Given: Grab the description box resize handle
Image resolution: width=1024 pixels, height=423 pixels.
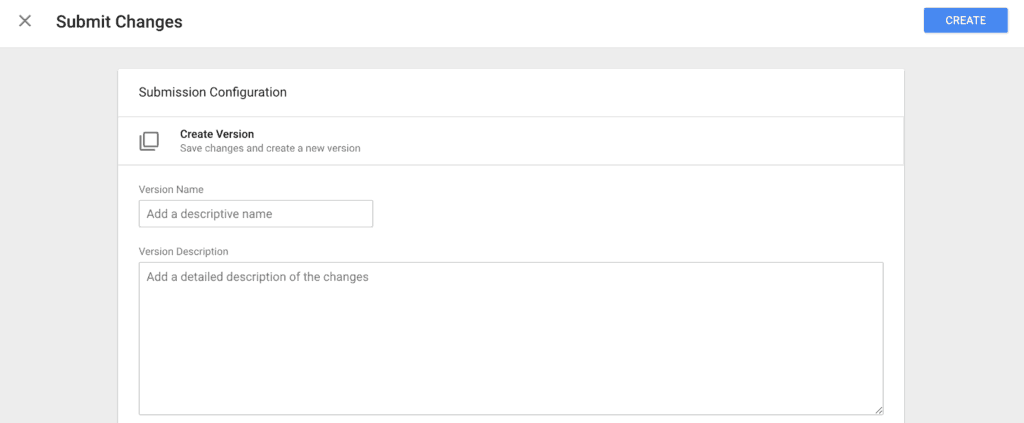Looking at the screenshot, I should pyautogui.click(x=879, y=410).
